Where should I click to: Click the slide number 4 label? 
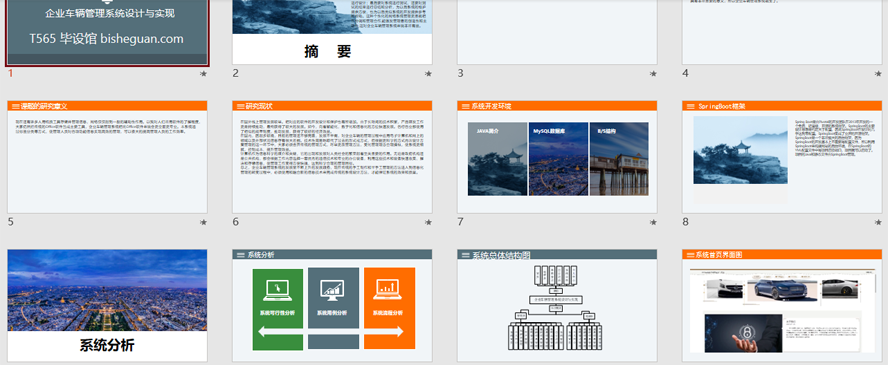(685, 73)
